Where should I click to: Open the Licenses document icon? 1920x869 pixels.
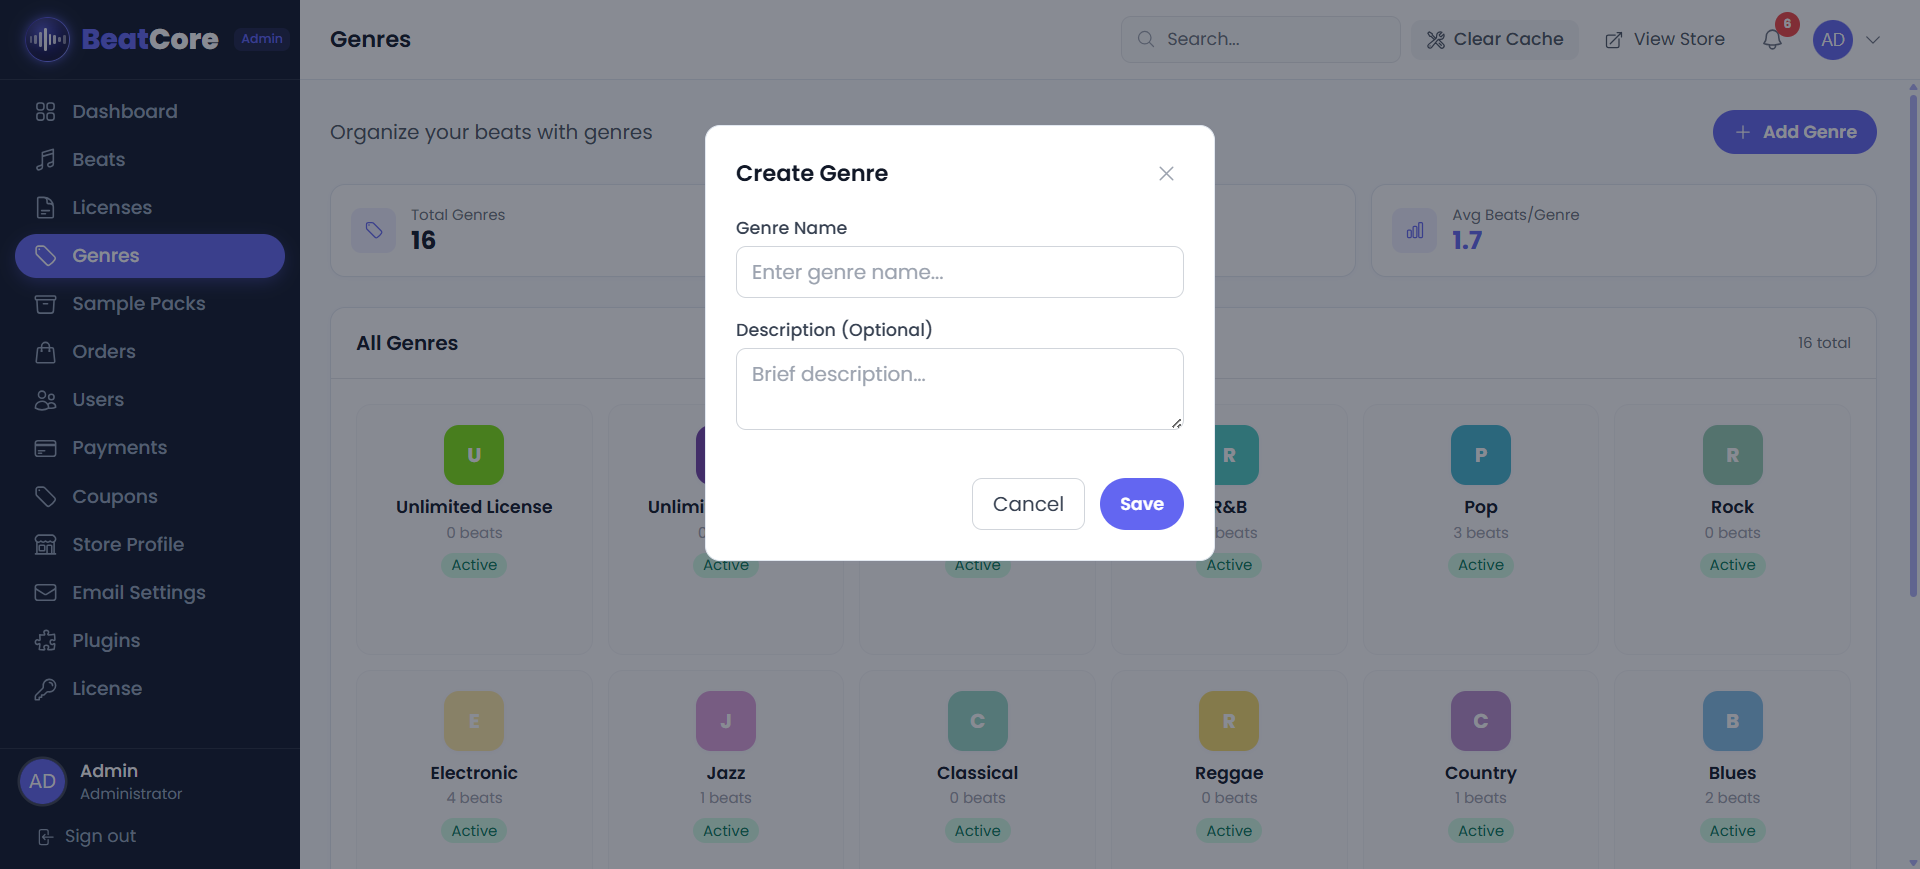click(x=46, y=207)
